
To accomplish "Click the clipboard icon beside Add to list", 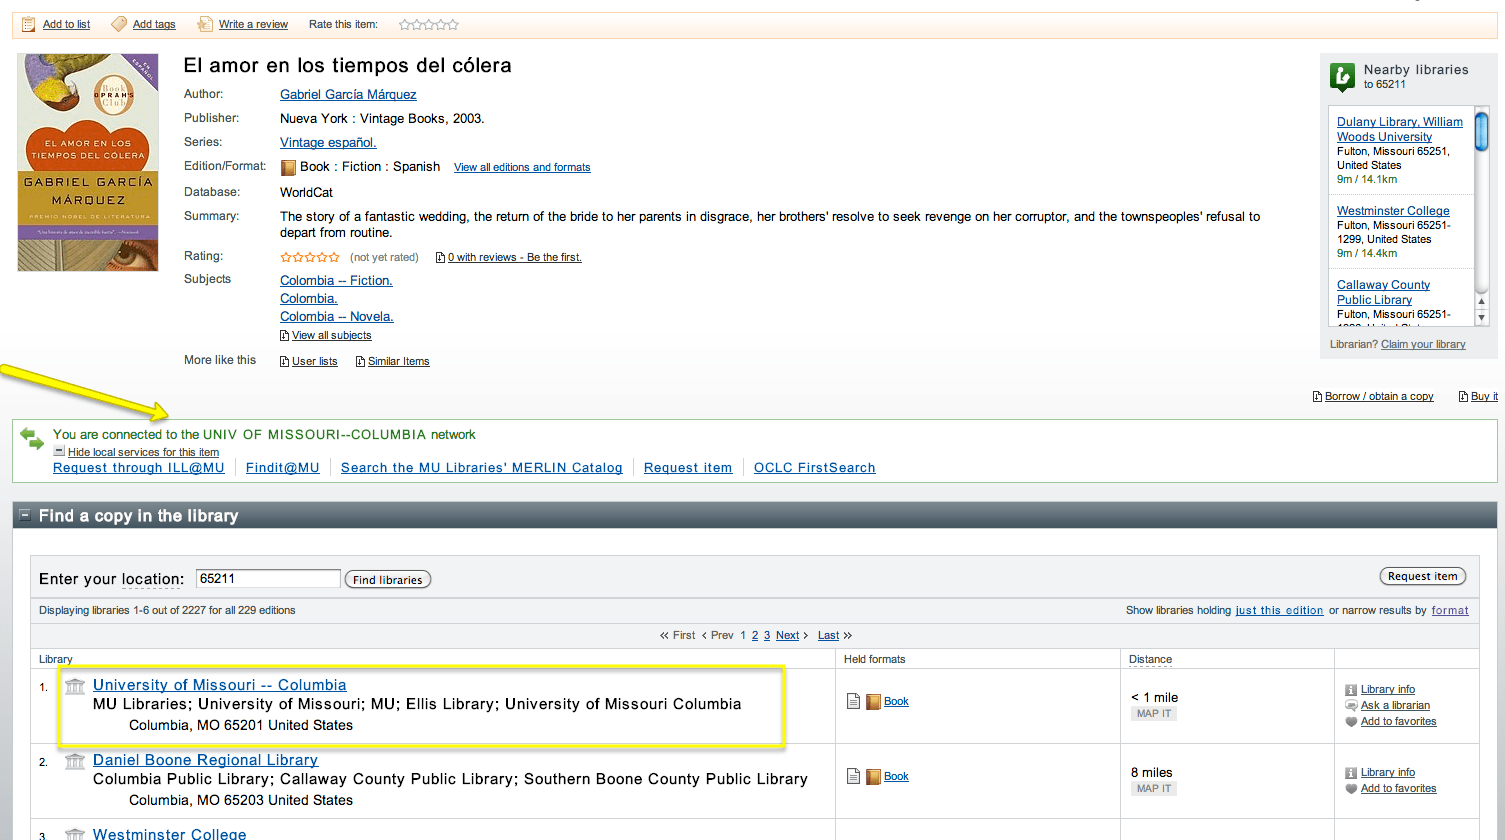I will pyautogui.click(x=29, y=24).
